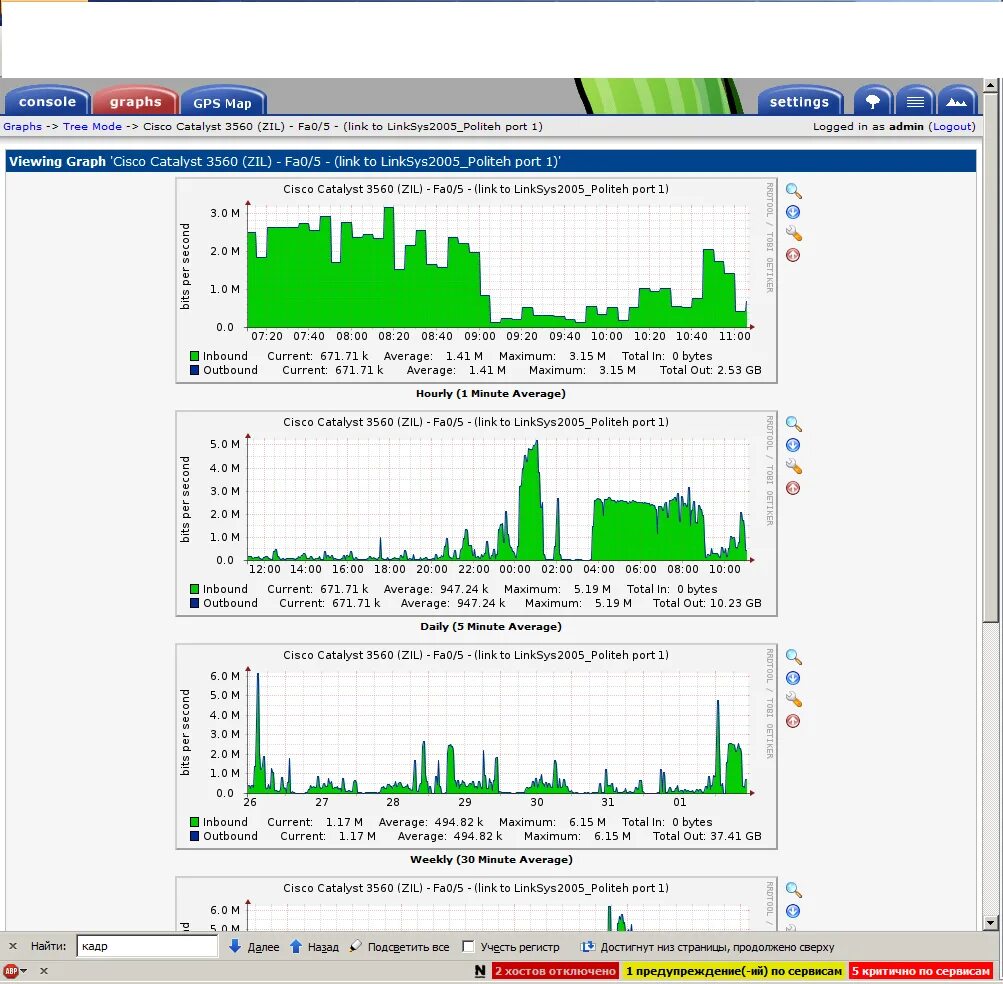Zoom the bottom partially shown graph

(x=793, y=889)
